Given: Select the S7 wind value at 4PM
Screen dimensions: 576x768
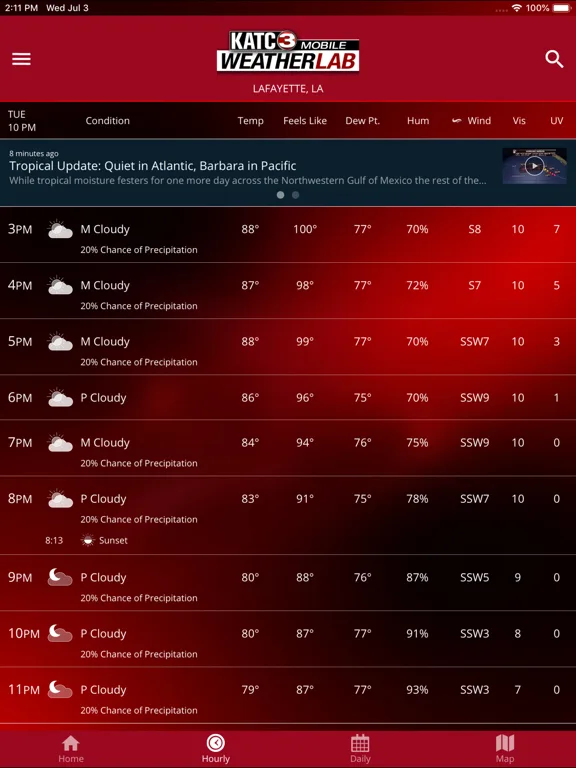Looking at the screenshot, I should pyautogui.click(x=474, y=286).
